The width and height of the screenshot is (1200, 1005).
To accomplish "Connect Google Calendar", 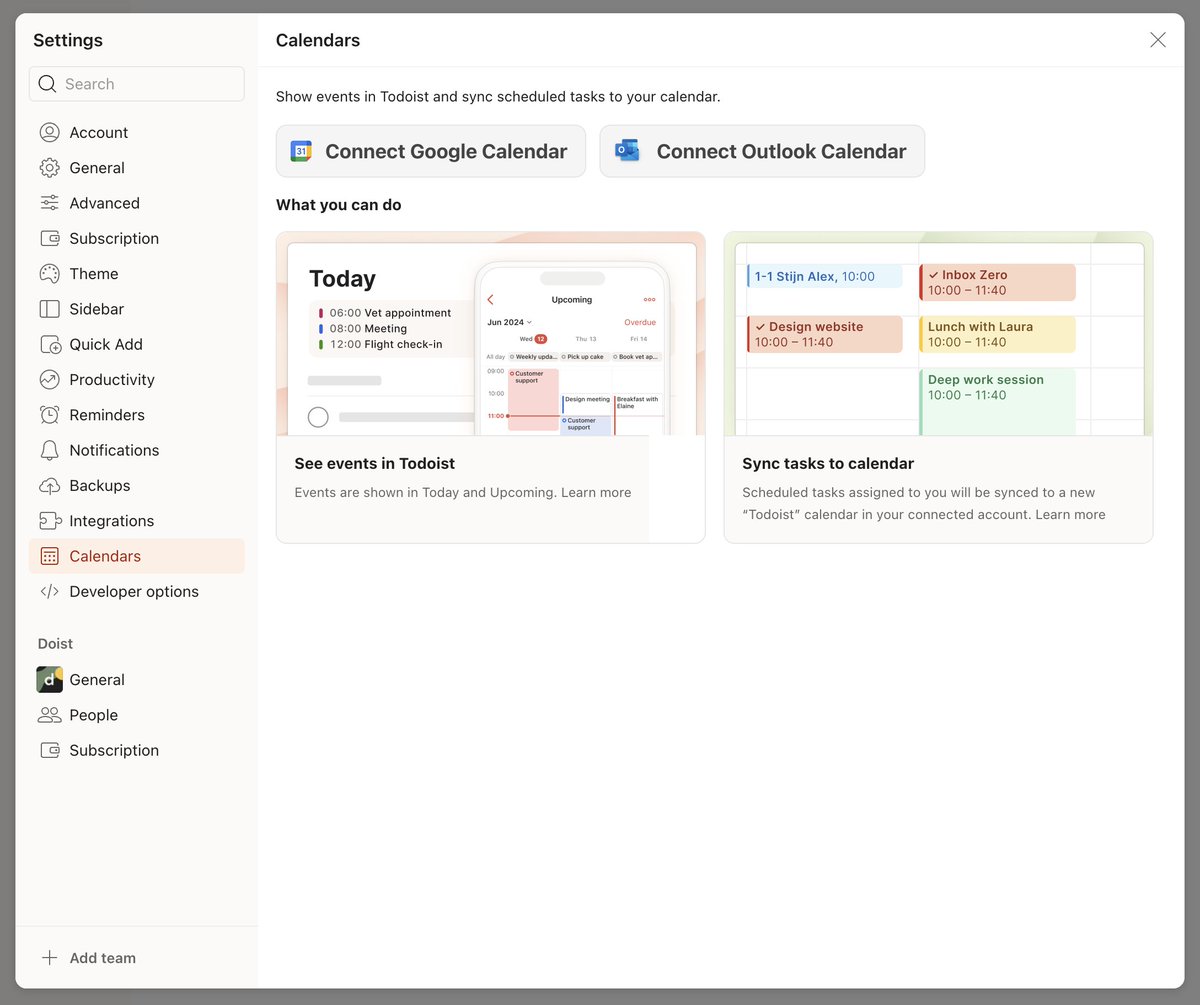I will (431, 151).
